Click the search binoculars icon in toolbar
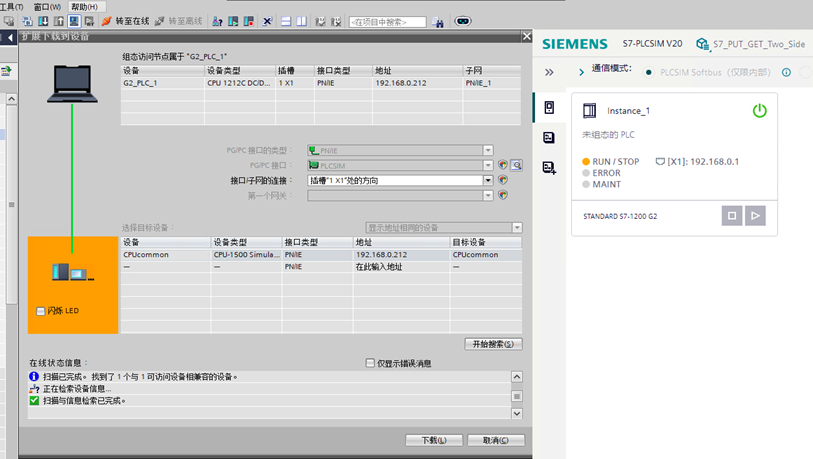The image size is (813, 459). click(438, 21)
